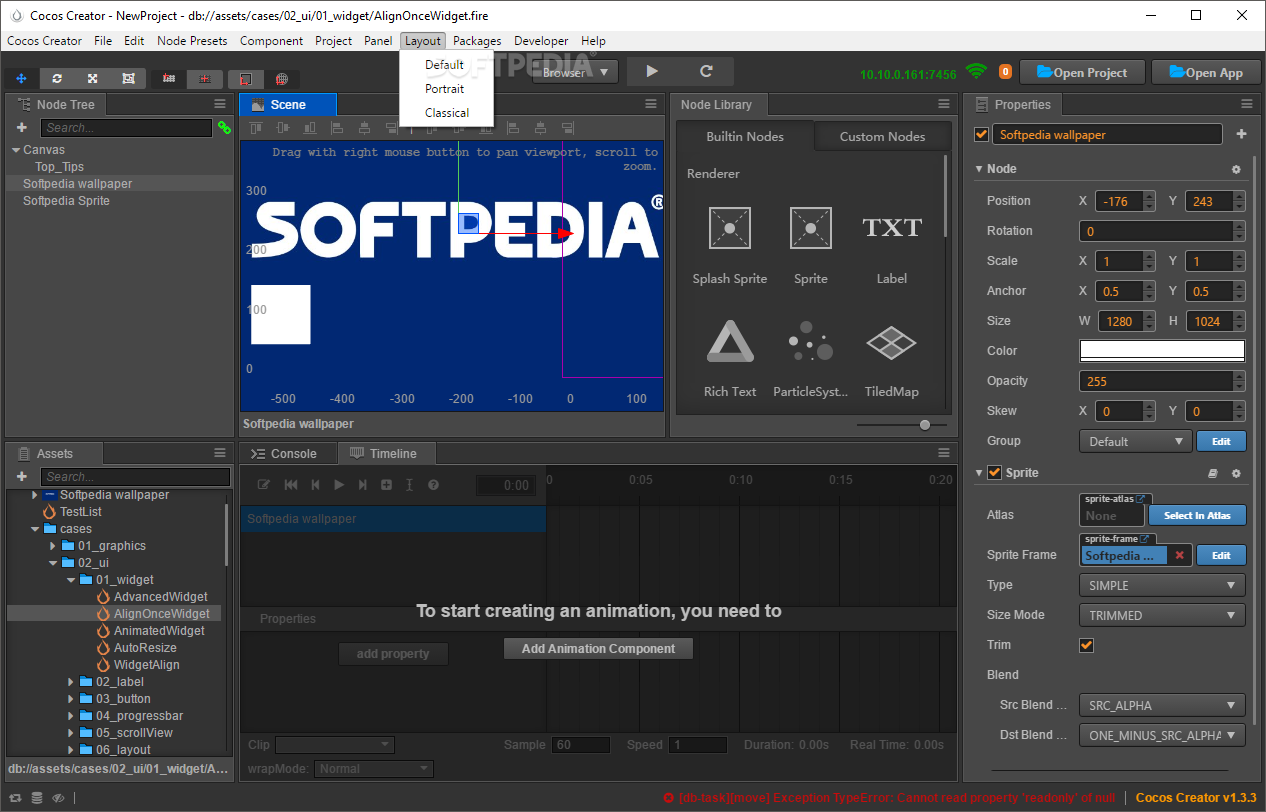The height and width of the screenshot is (812, 1266).
Task: Select the Rotate transform tool
Action: [57, 78]
